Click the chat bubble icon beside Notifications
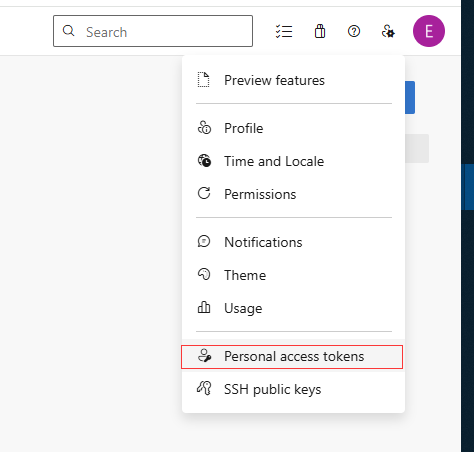The height and width of the screenshot is (452, 474). tap(204, 241)
